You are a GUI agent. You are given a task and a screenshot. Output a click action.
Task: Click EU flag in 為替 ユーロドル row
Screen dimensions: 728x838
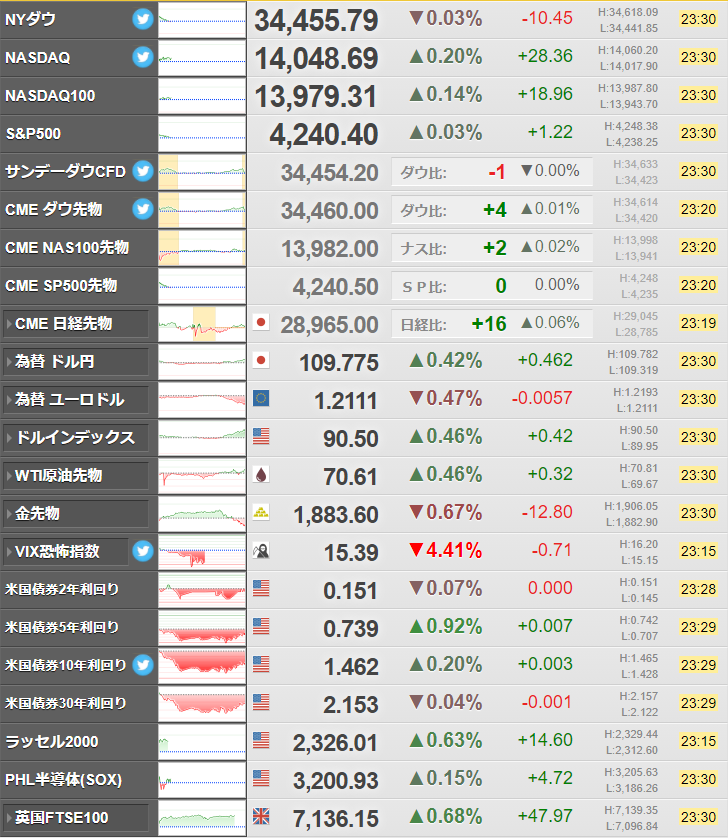(x=261, y=398)
